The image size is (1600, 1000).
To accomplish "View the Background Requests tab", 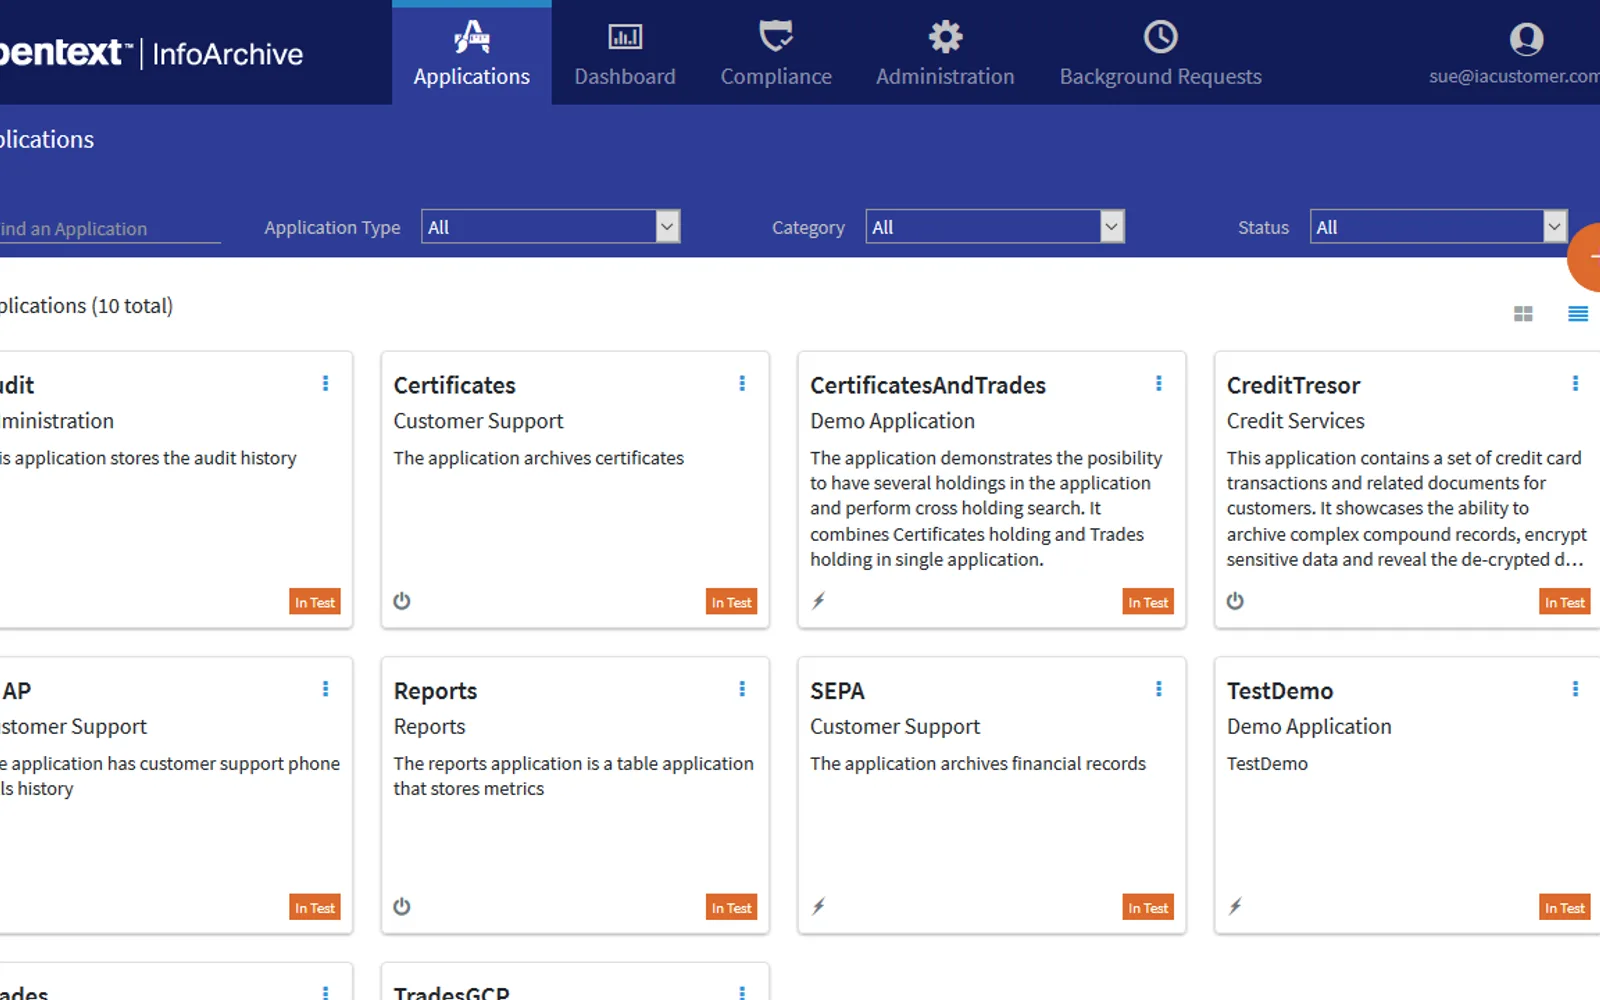I will (1160, 54).
